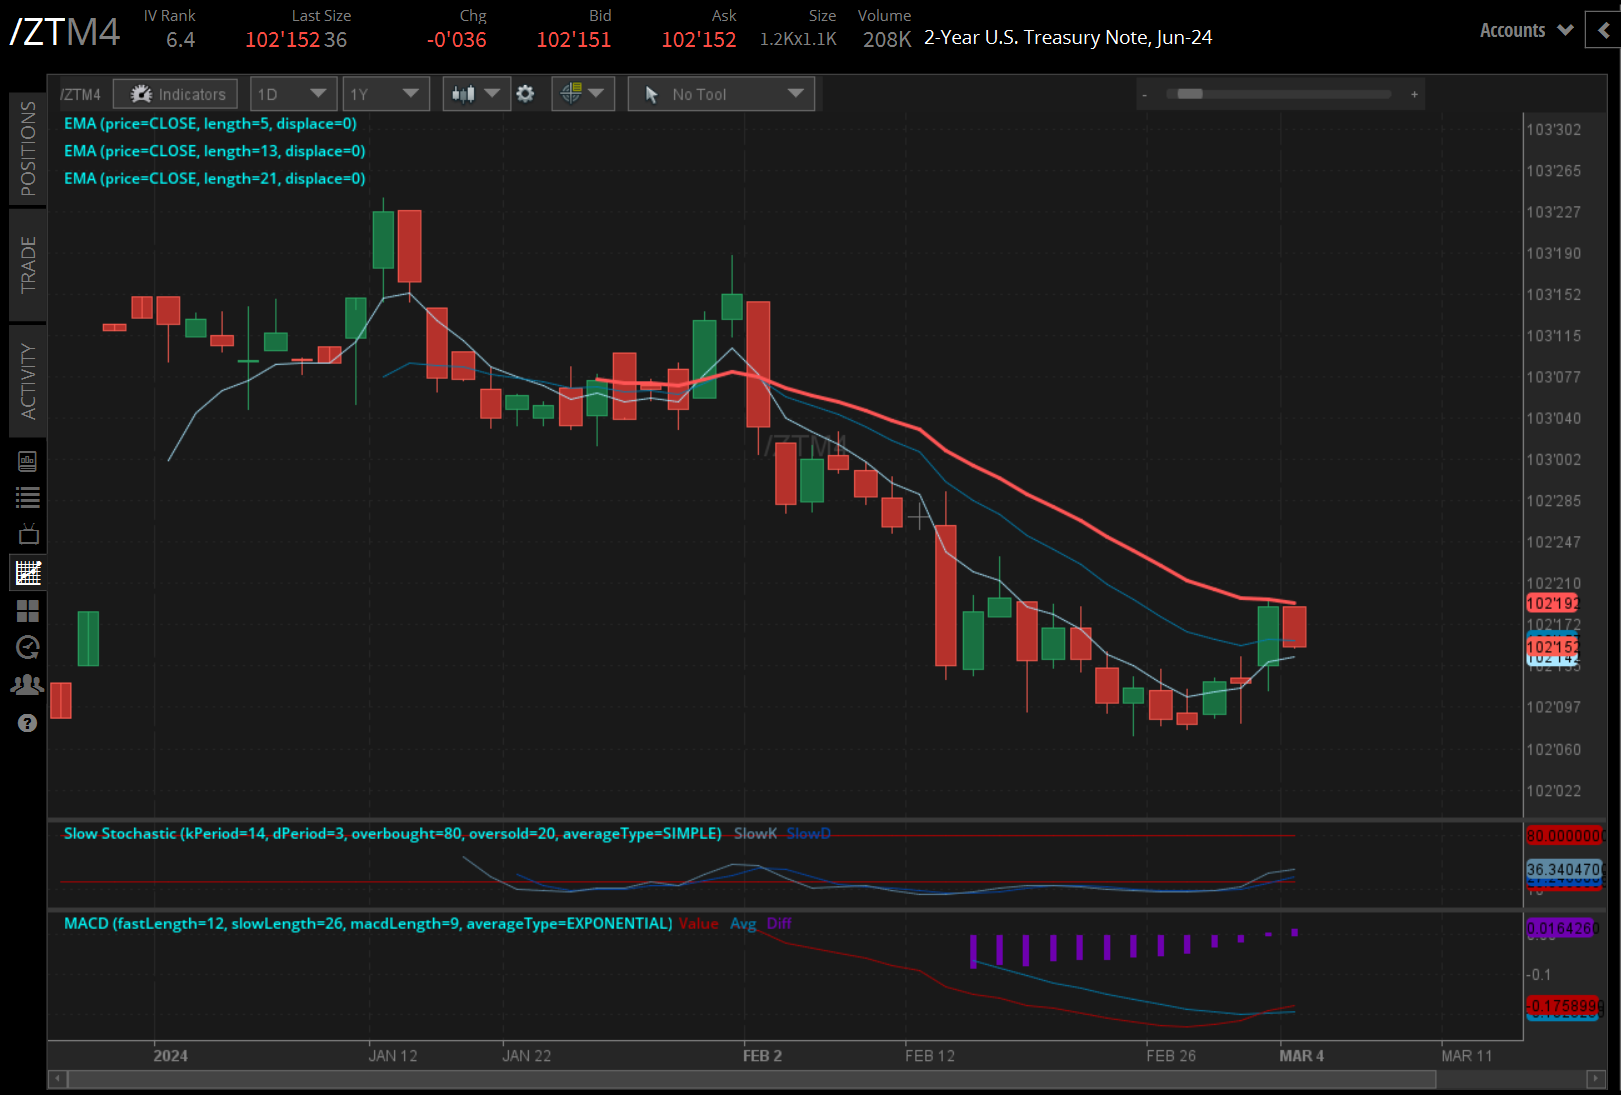Click the Bid price 102'151
The image size is (1621, 1095).
pyautogui.click(x=574, y=40)
